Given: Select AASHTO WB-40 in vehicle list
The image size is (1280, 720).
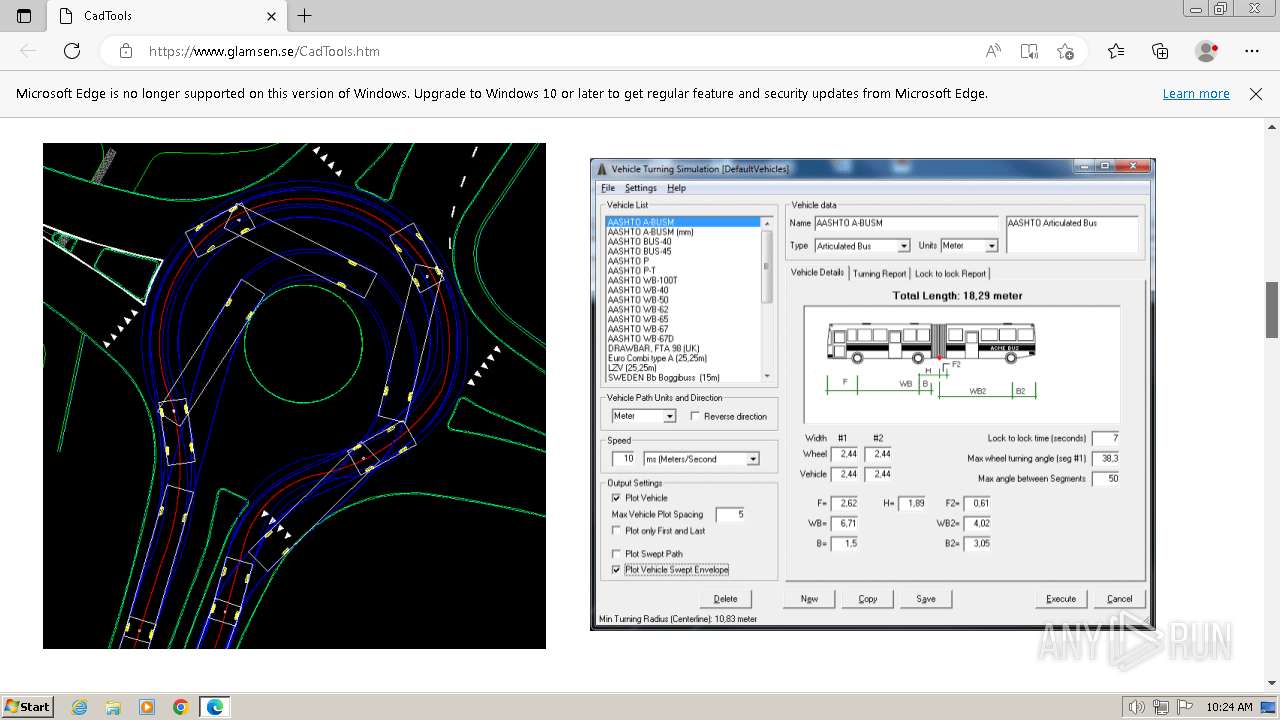Looking at the screenshot, I should tap(638, 290).
